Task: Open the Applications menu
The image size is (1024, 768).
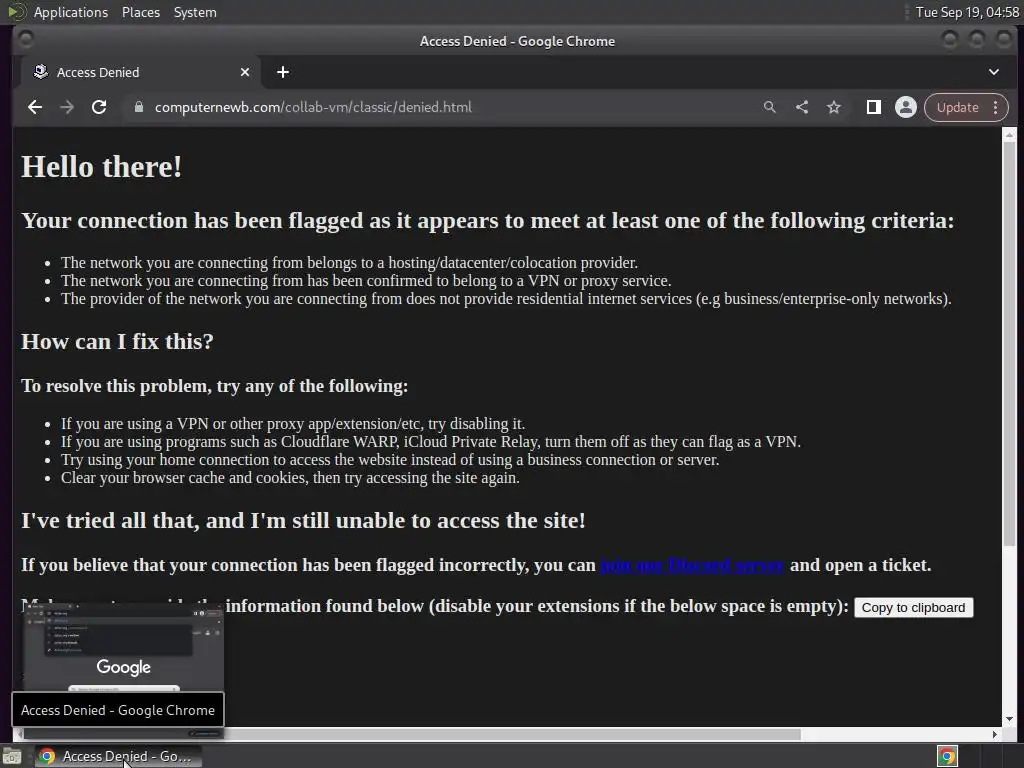Action: [71, 12]
